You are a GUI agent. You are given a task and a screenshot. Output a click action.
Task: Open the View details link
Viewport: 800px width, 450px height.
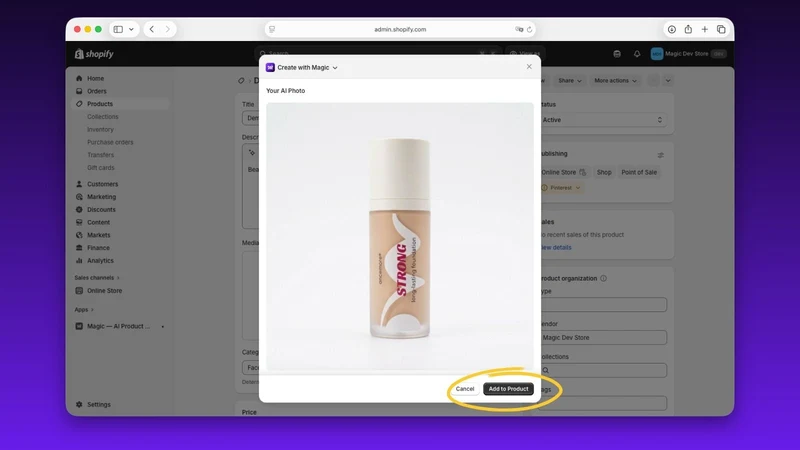[x=556, y=247]
